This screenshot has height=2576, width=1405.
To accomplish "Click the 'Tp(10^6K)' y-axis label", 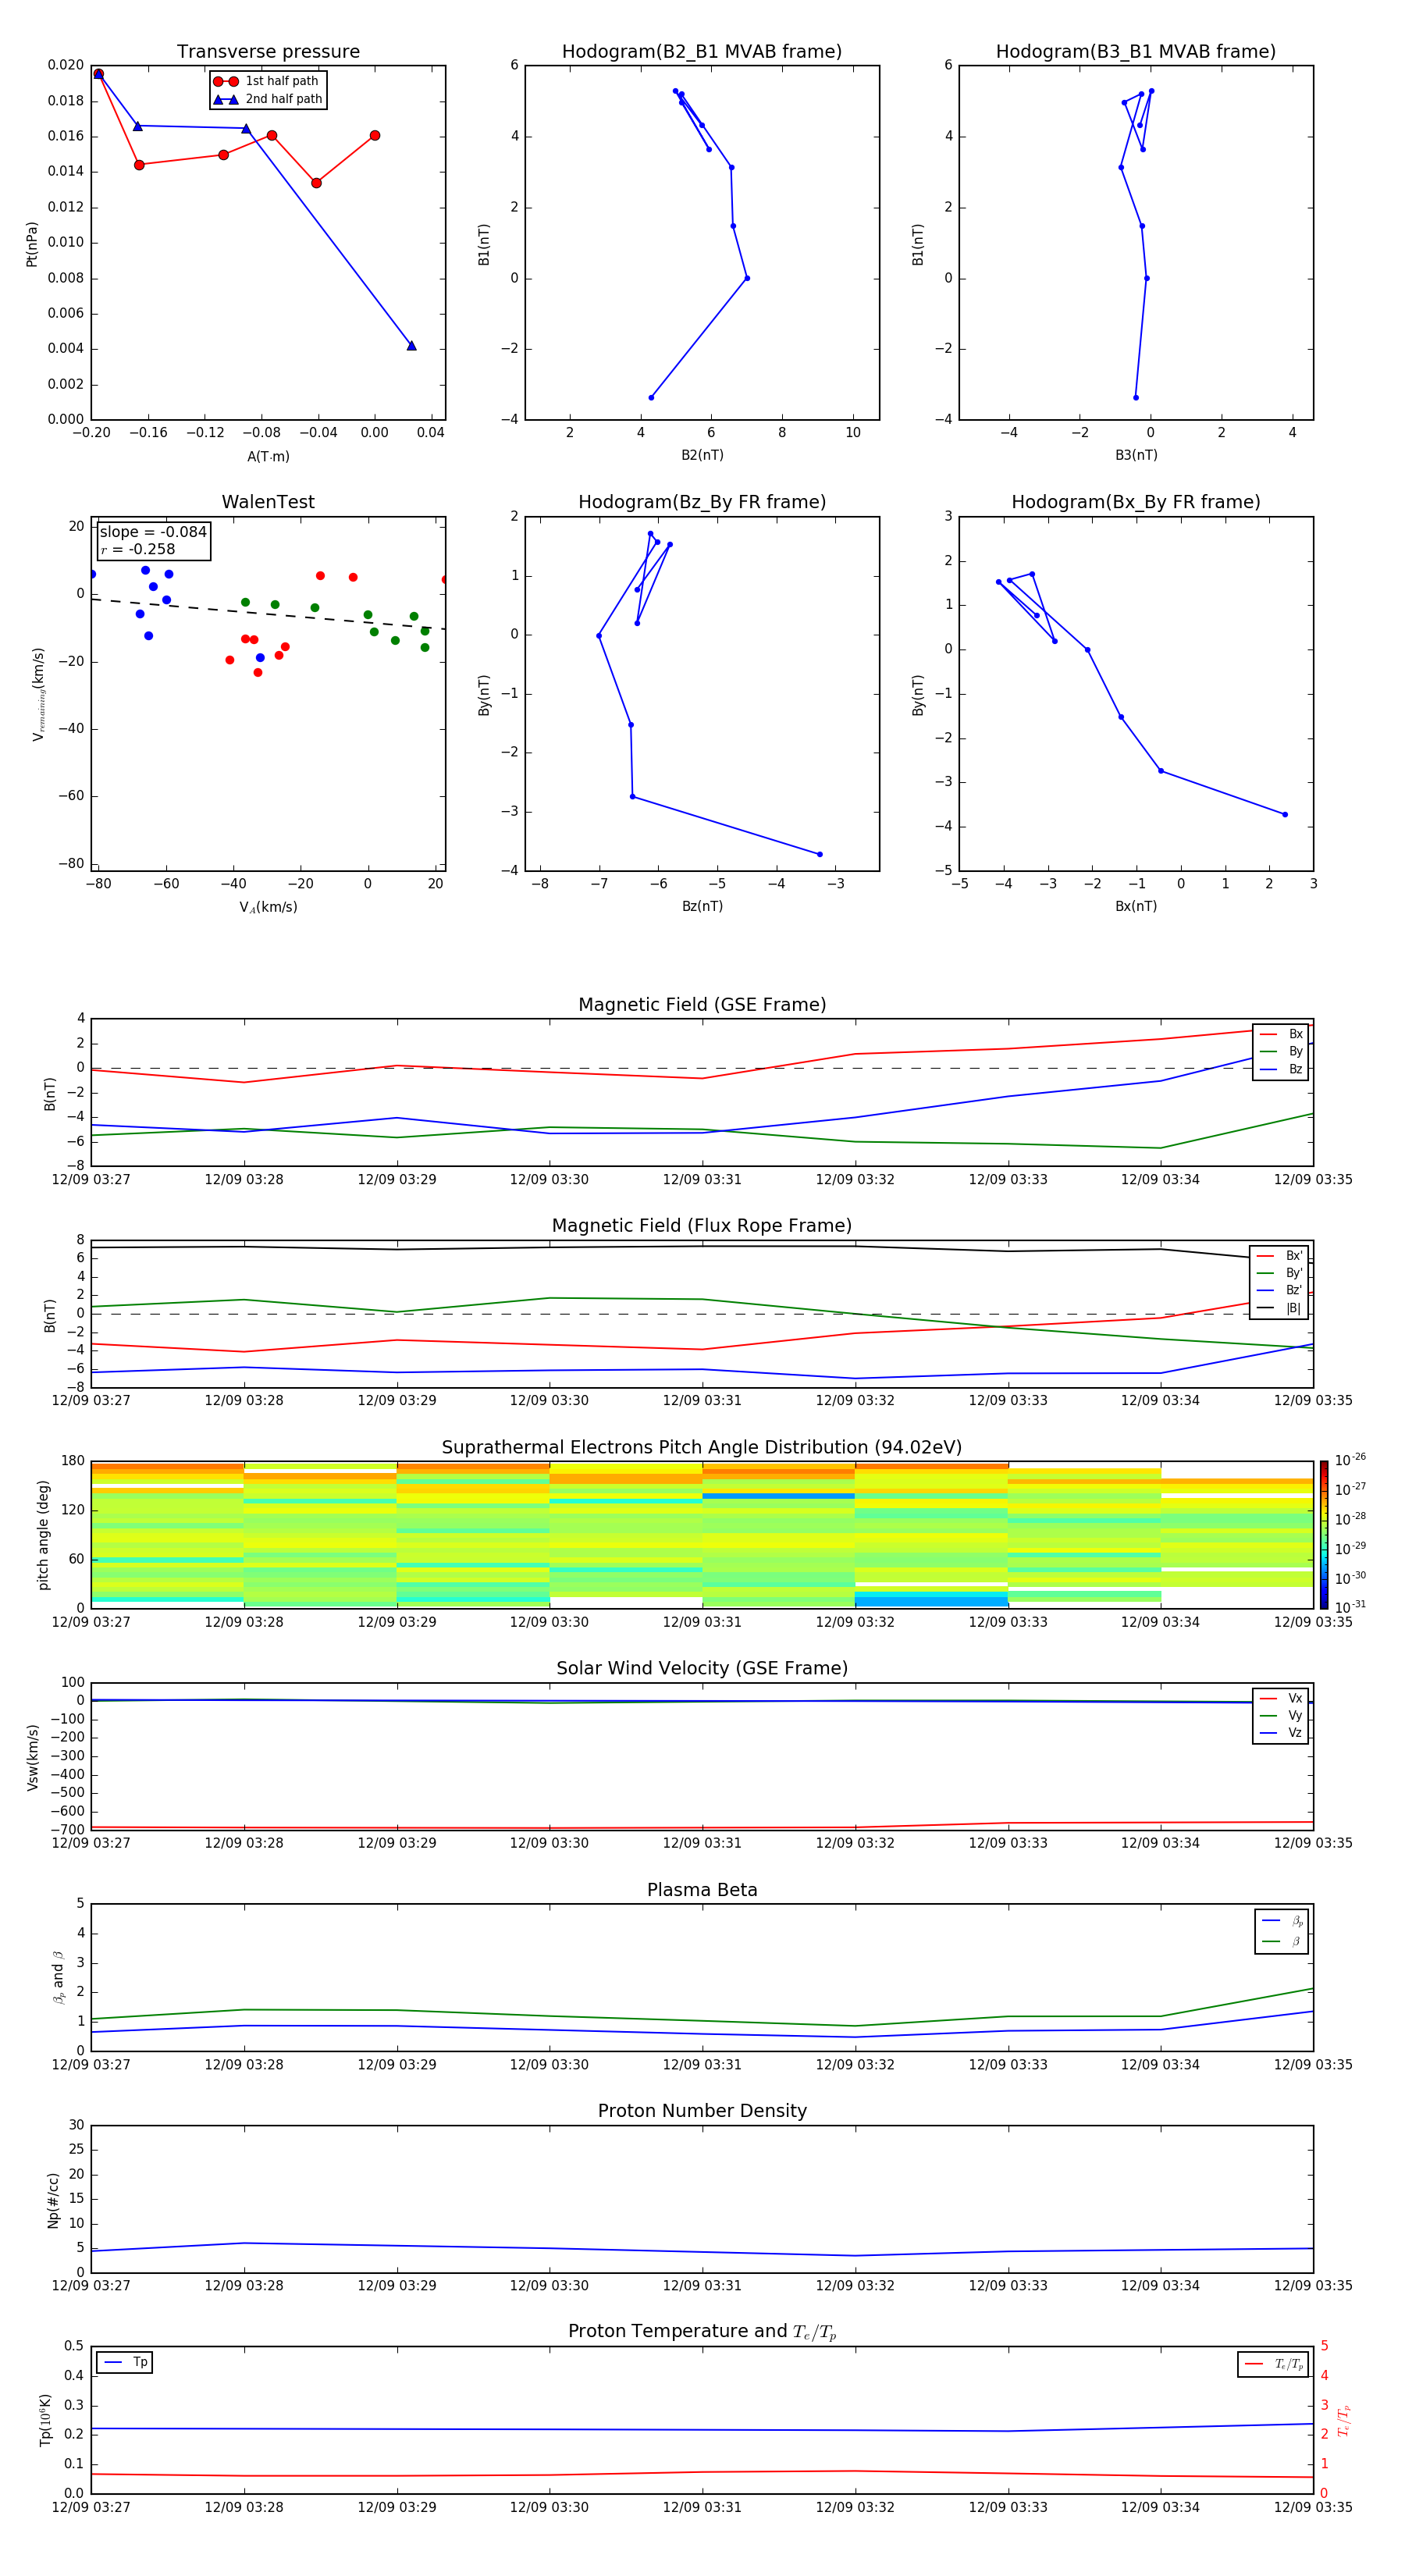I will [x=45, y=2420].
